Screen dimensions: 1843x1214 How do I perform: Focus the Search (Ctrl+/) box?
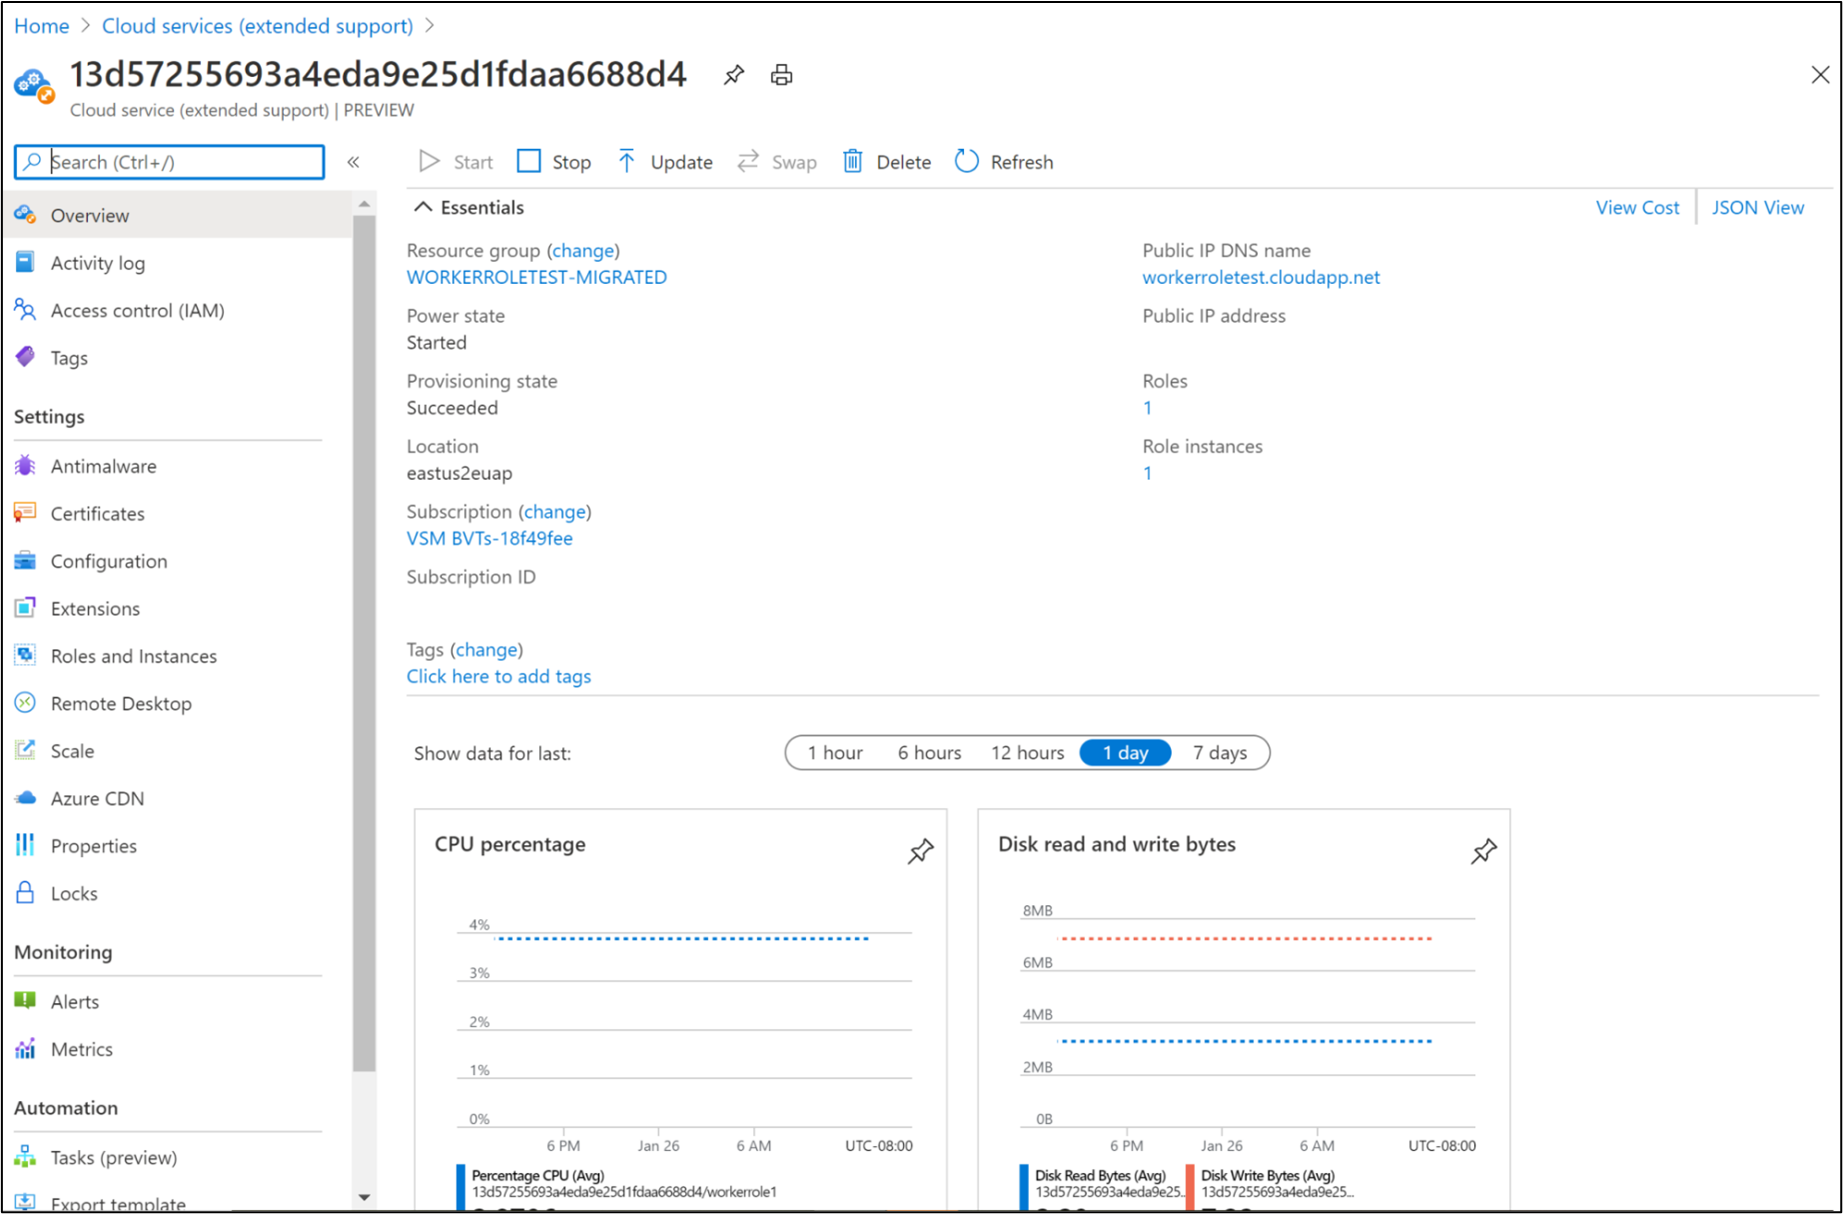(x=170, y=162)
